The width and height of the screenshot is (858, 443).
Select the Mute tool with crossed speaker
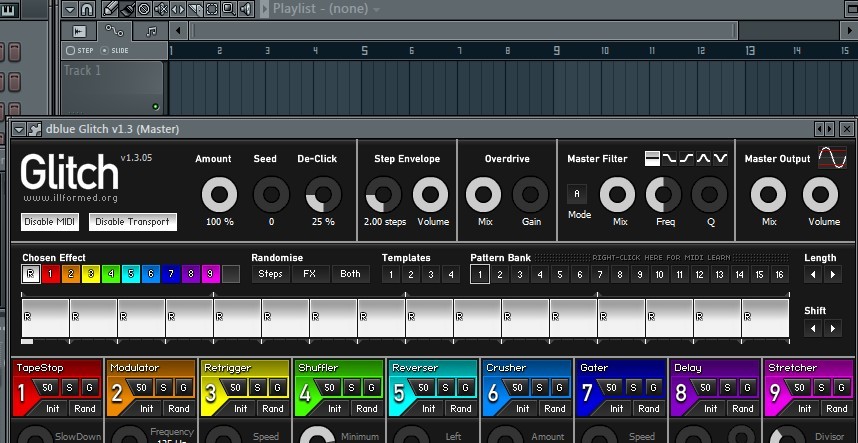click(x=161, y=8)
